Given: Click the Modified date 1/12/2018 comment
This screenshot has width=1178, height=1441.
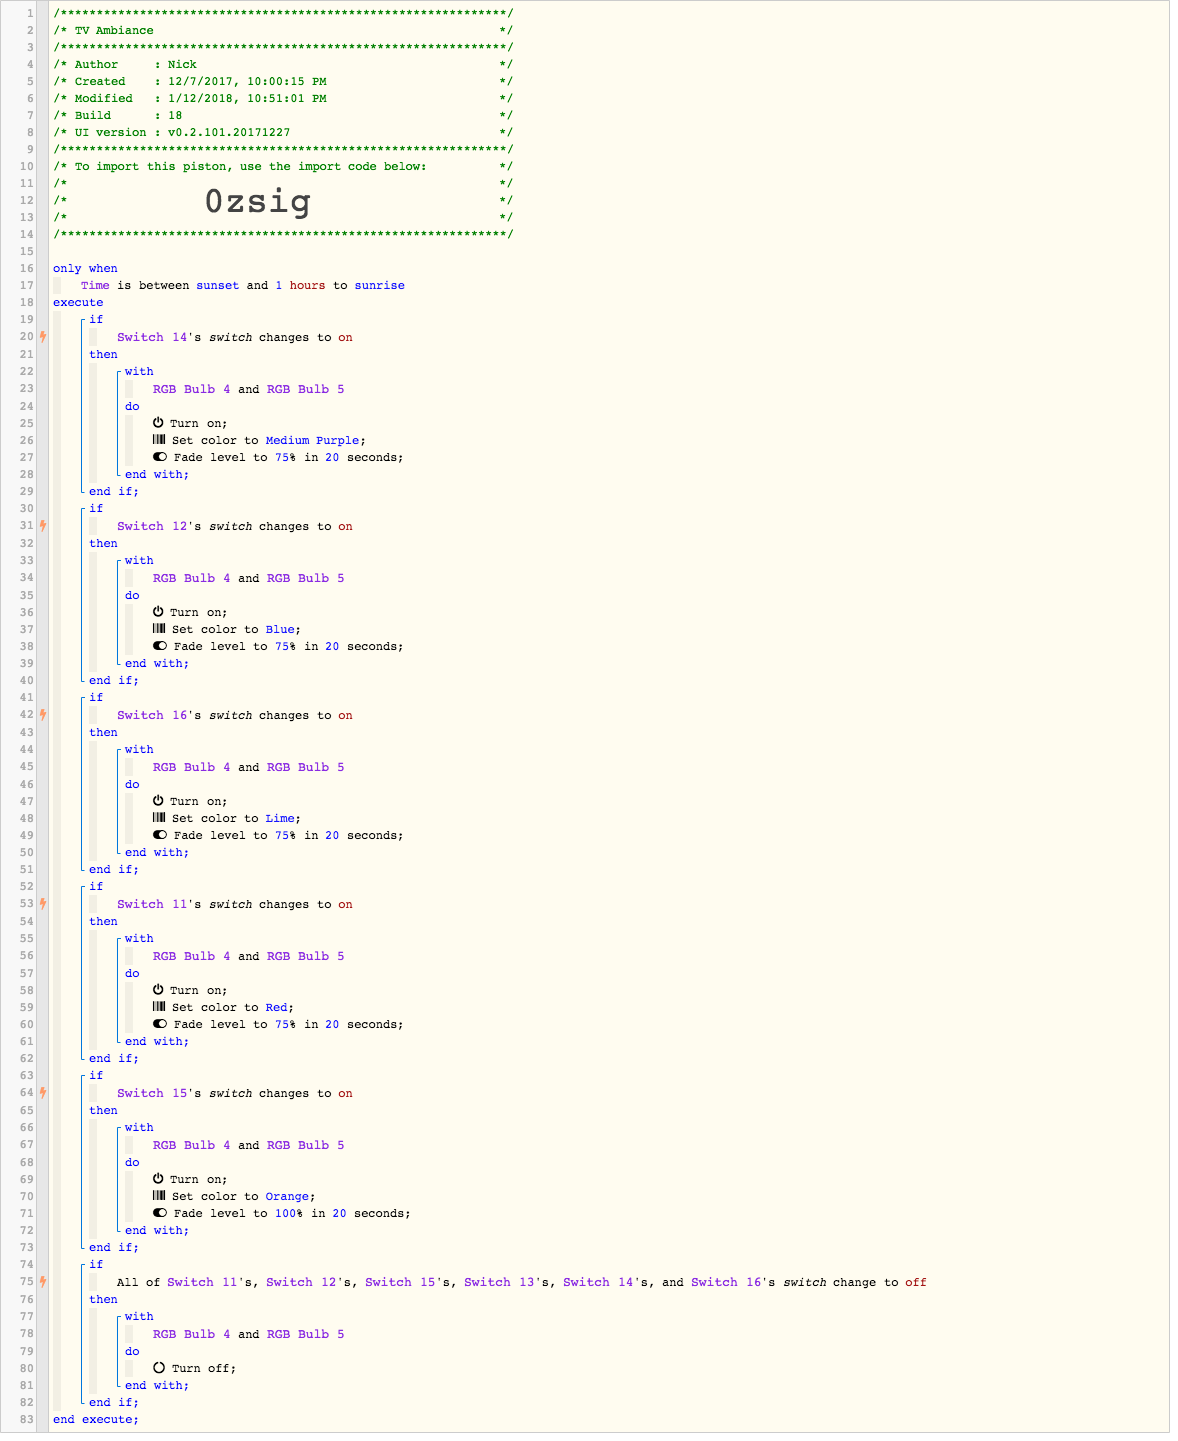Looking at the screenshot, I should (283, 98).
